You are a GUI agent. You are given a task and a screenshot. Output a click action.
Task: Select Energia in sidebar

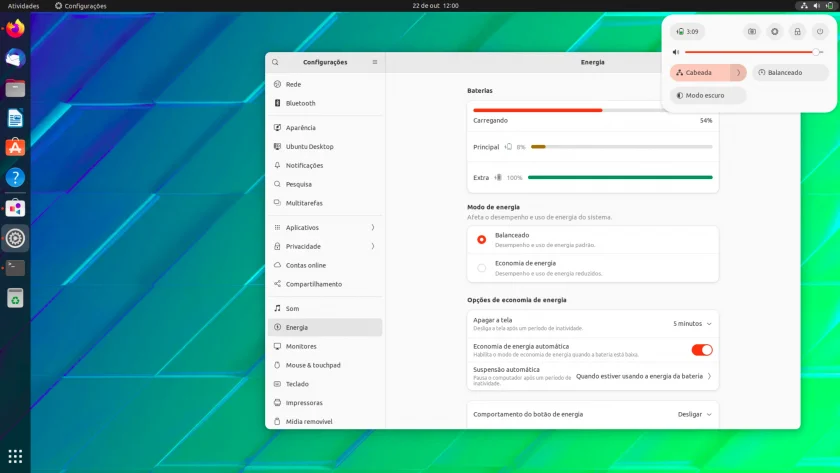coord(325,327)
